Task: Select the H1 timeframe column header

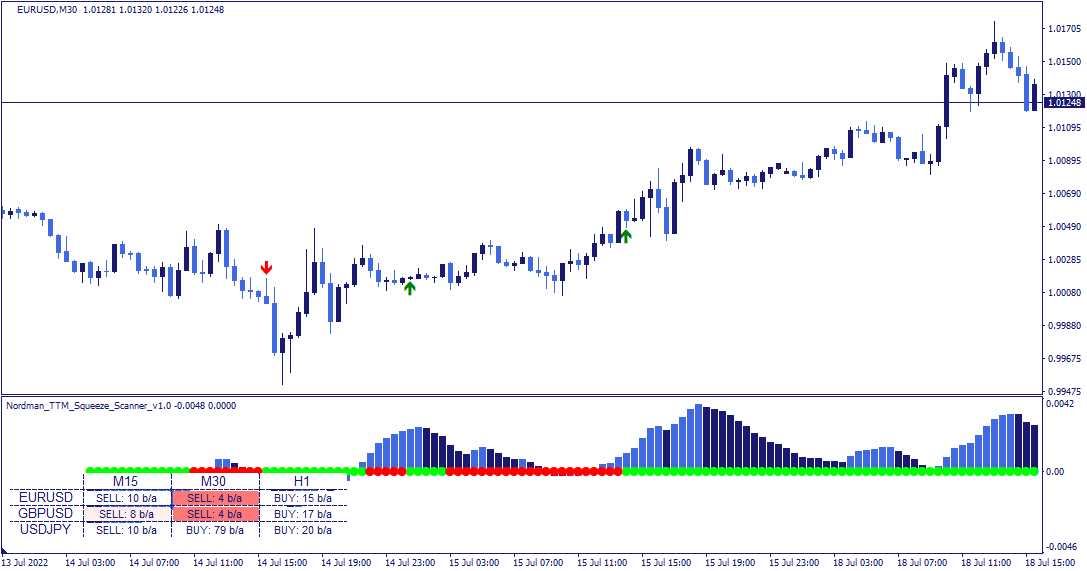Action: click(302, 481)
